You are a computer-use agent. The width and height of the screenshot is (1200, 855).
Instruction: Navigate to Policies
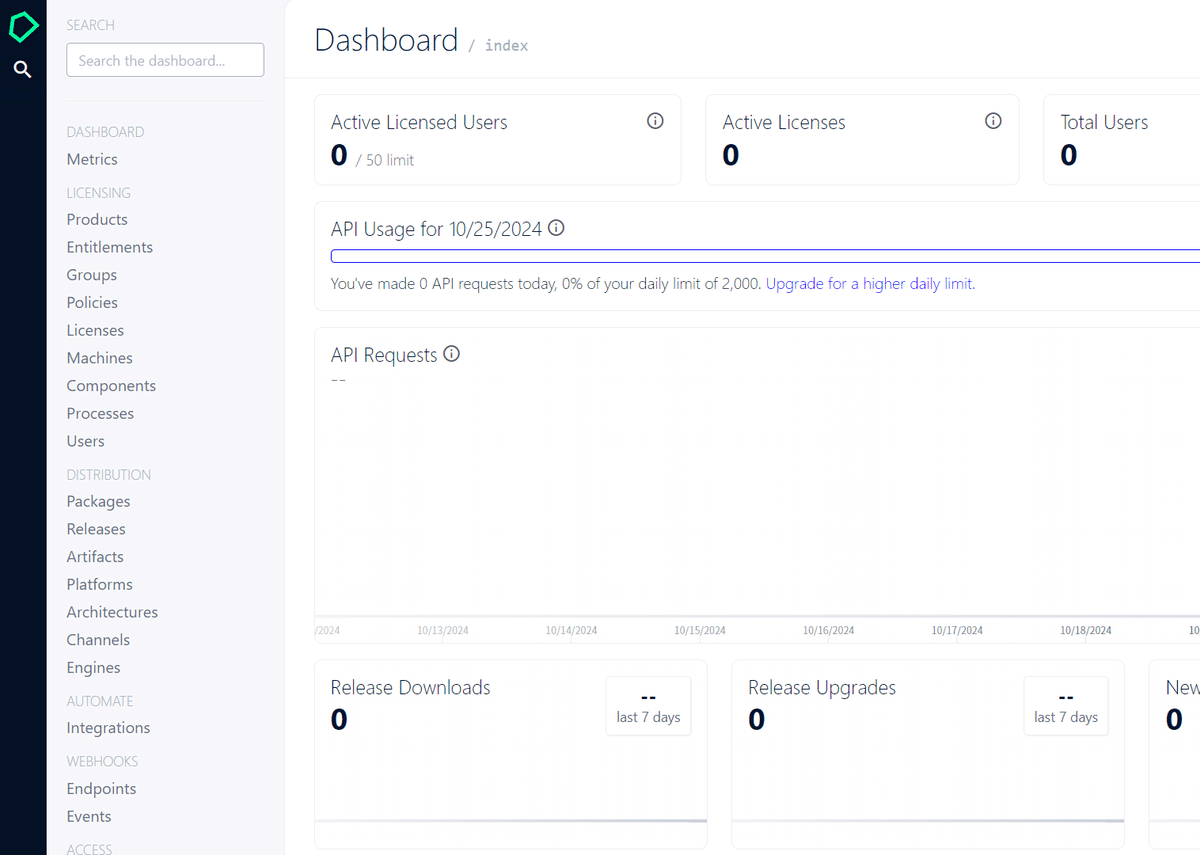pyautogui.click(x=92, y=302)
